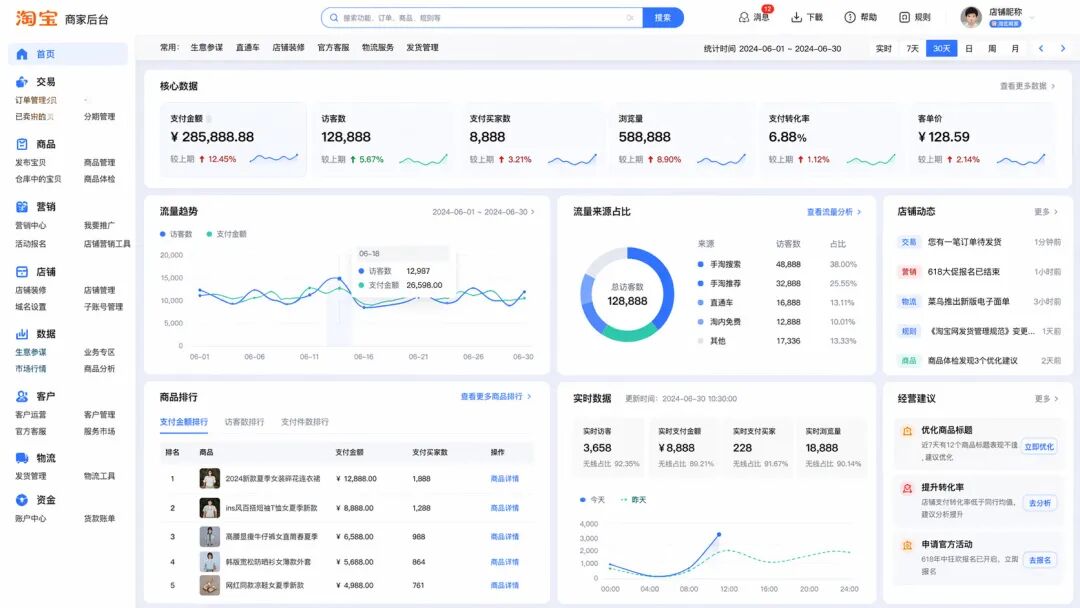Click the 手淘搜索 blue segment legend dot
The width and height of the screenshot is (1080, 608).
701,265
